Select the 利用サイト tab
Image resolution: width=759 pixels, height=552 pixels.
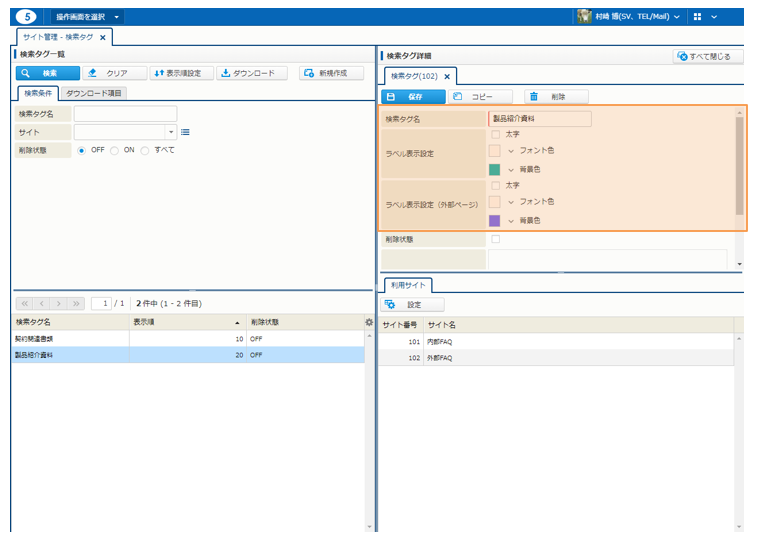(407, 285)
